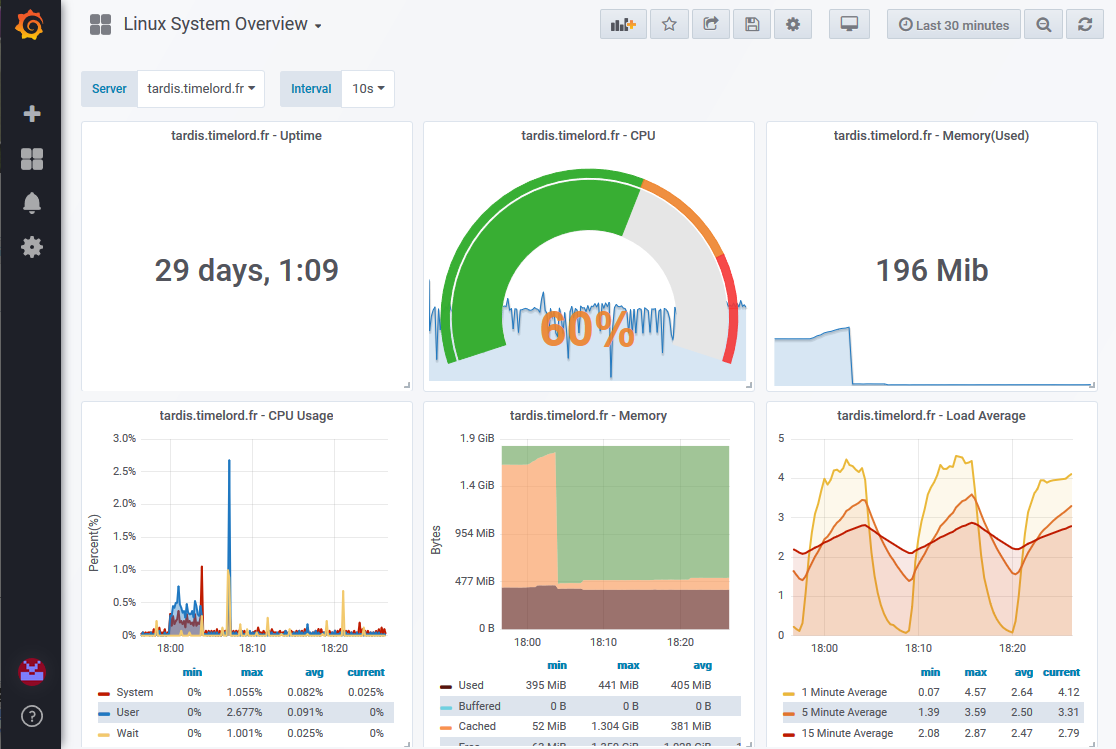Screen dimensions: 1116x749
Task: Open the Last 30 minutes time picker
Action: coord(953,25)
